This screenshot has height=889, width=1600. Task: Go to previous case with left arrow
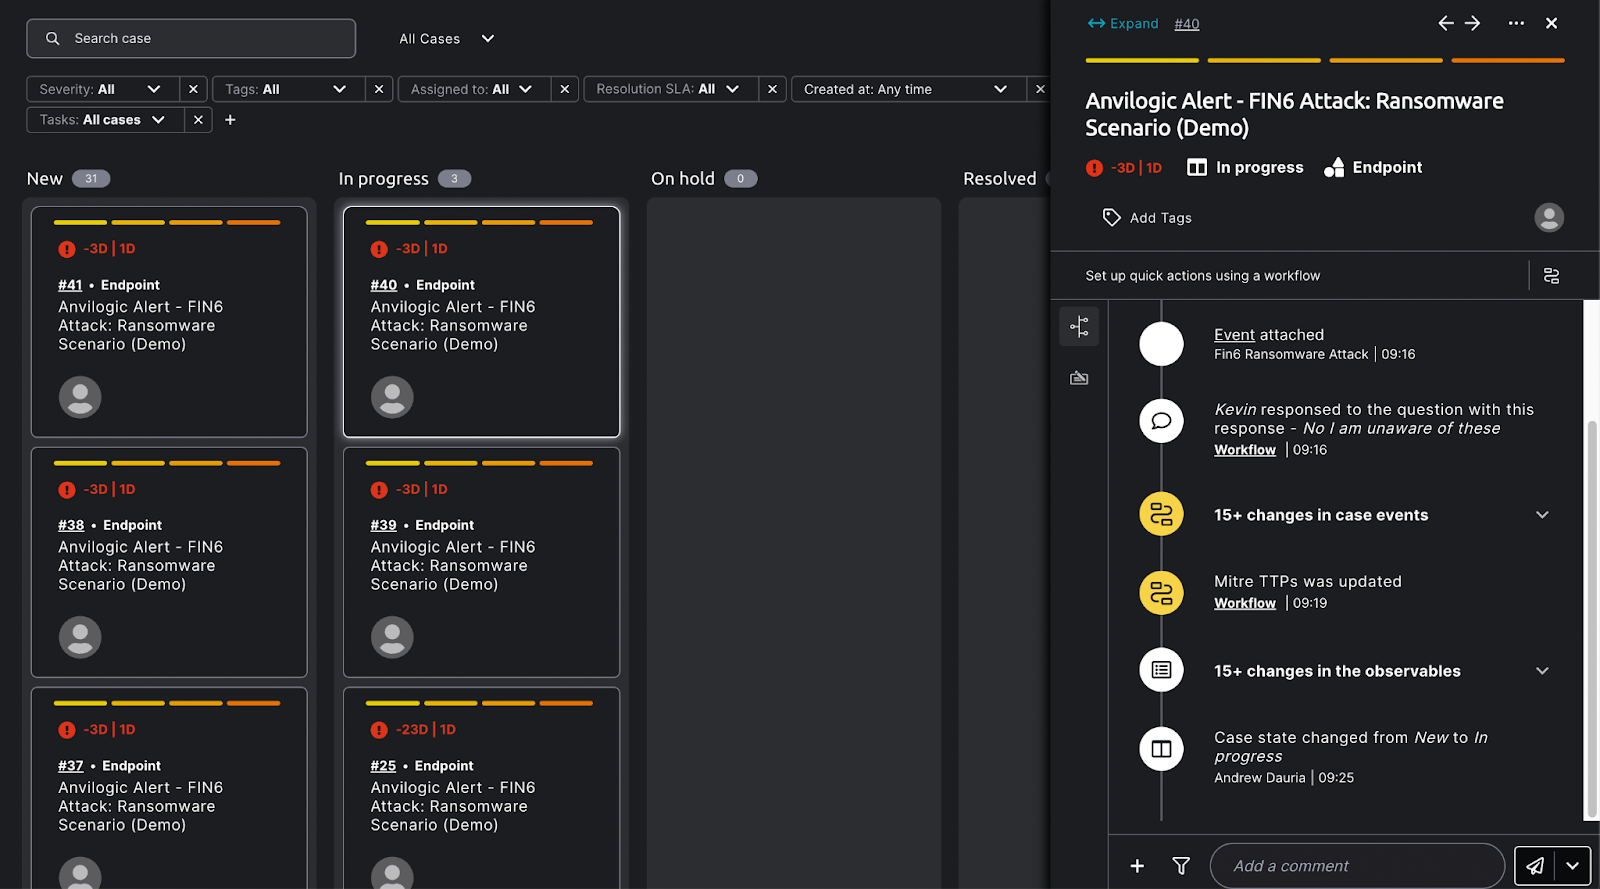(x=1445, y=23)
